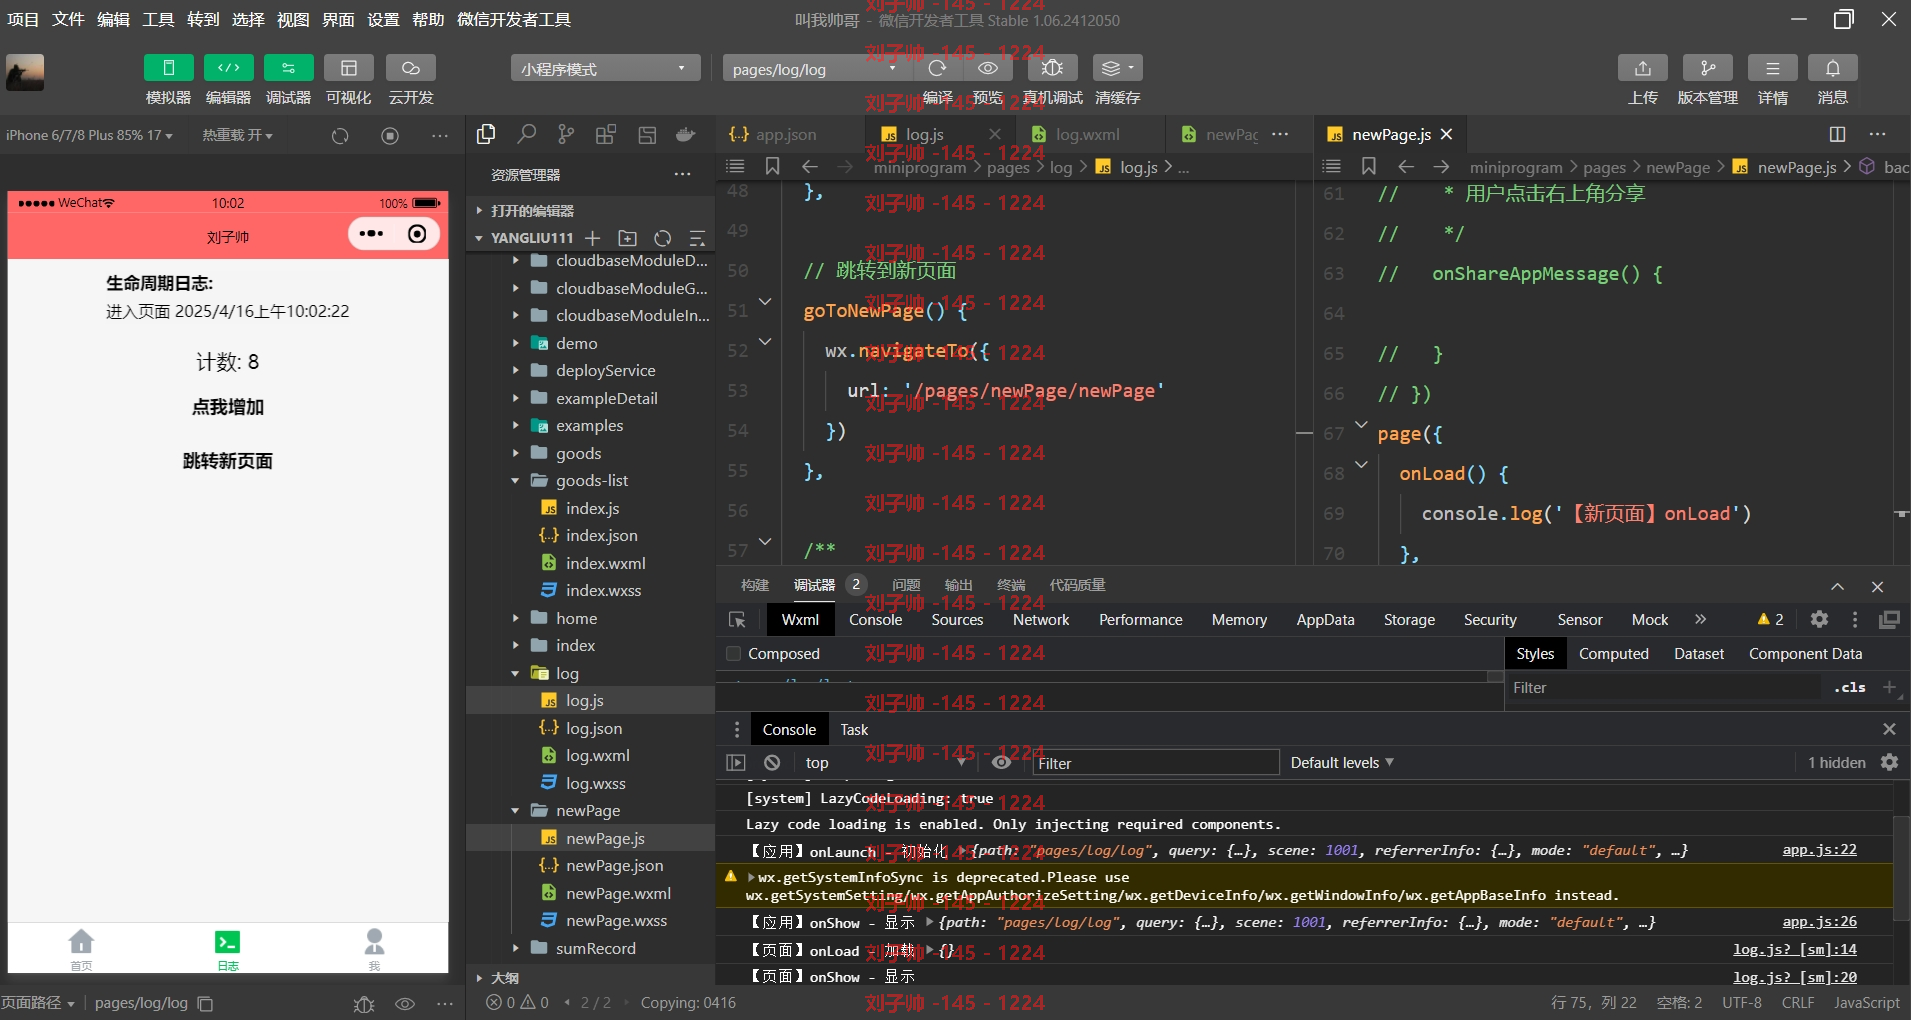This screenshot has height=1020, width=1911.
Task: Click the clear console icon
Action: point(772,763)
